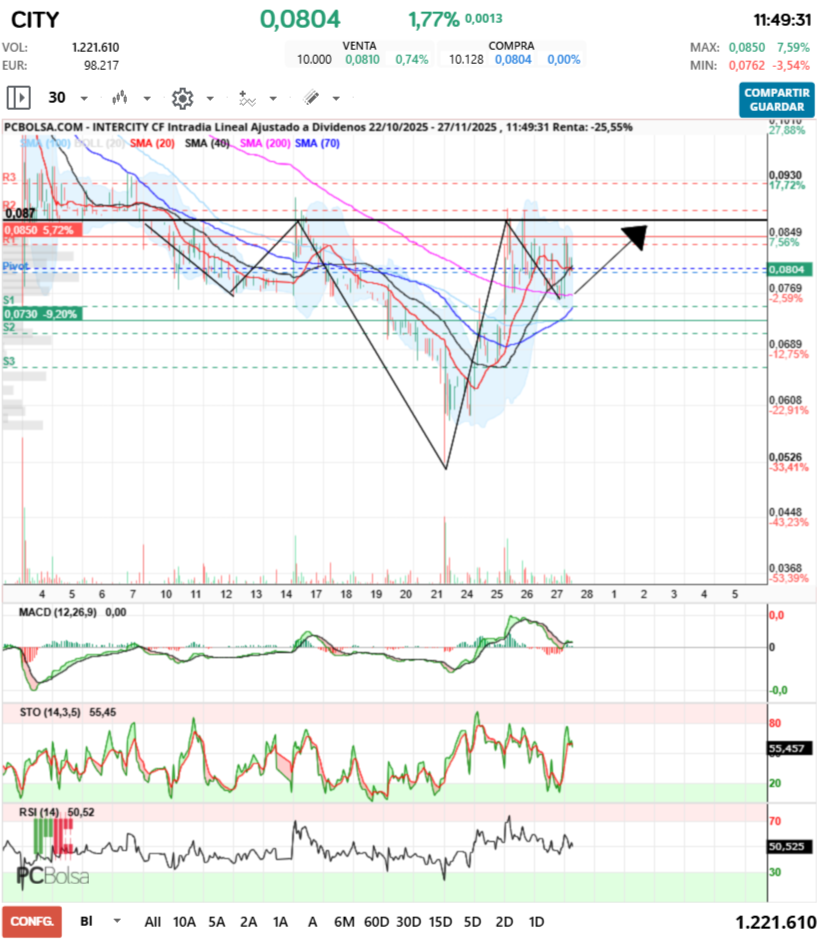
Task: Click the STO value tag 55,457
Action: pos(790,749)
